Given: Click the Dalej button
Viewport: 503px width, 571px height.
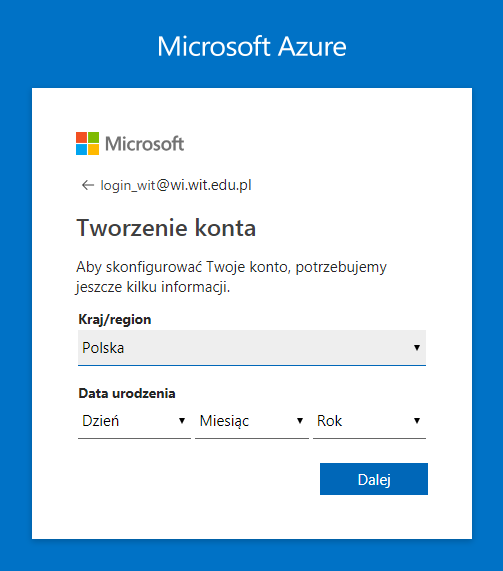Looking at the screenshot, I should [374, 479].
